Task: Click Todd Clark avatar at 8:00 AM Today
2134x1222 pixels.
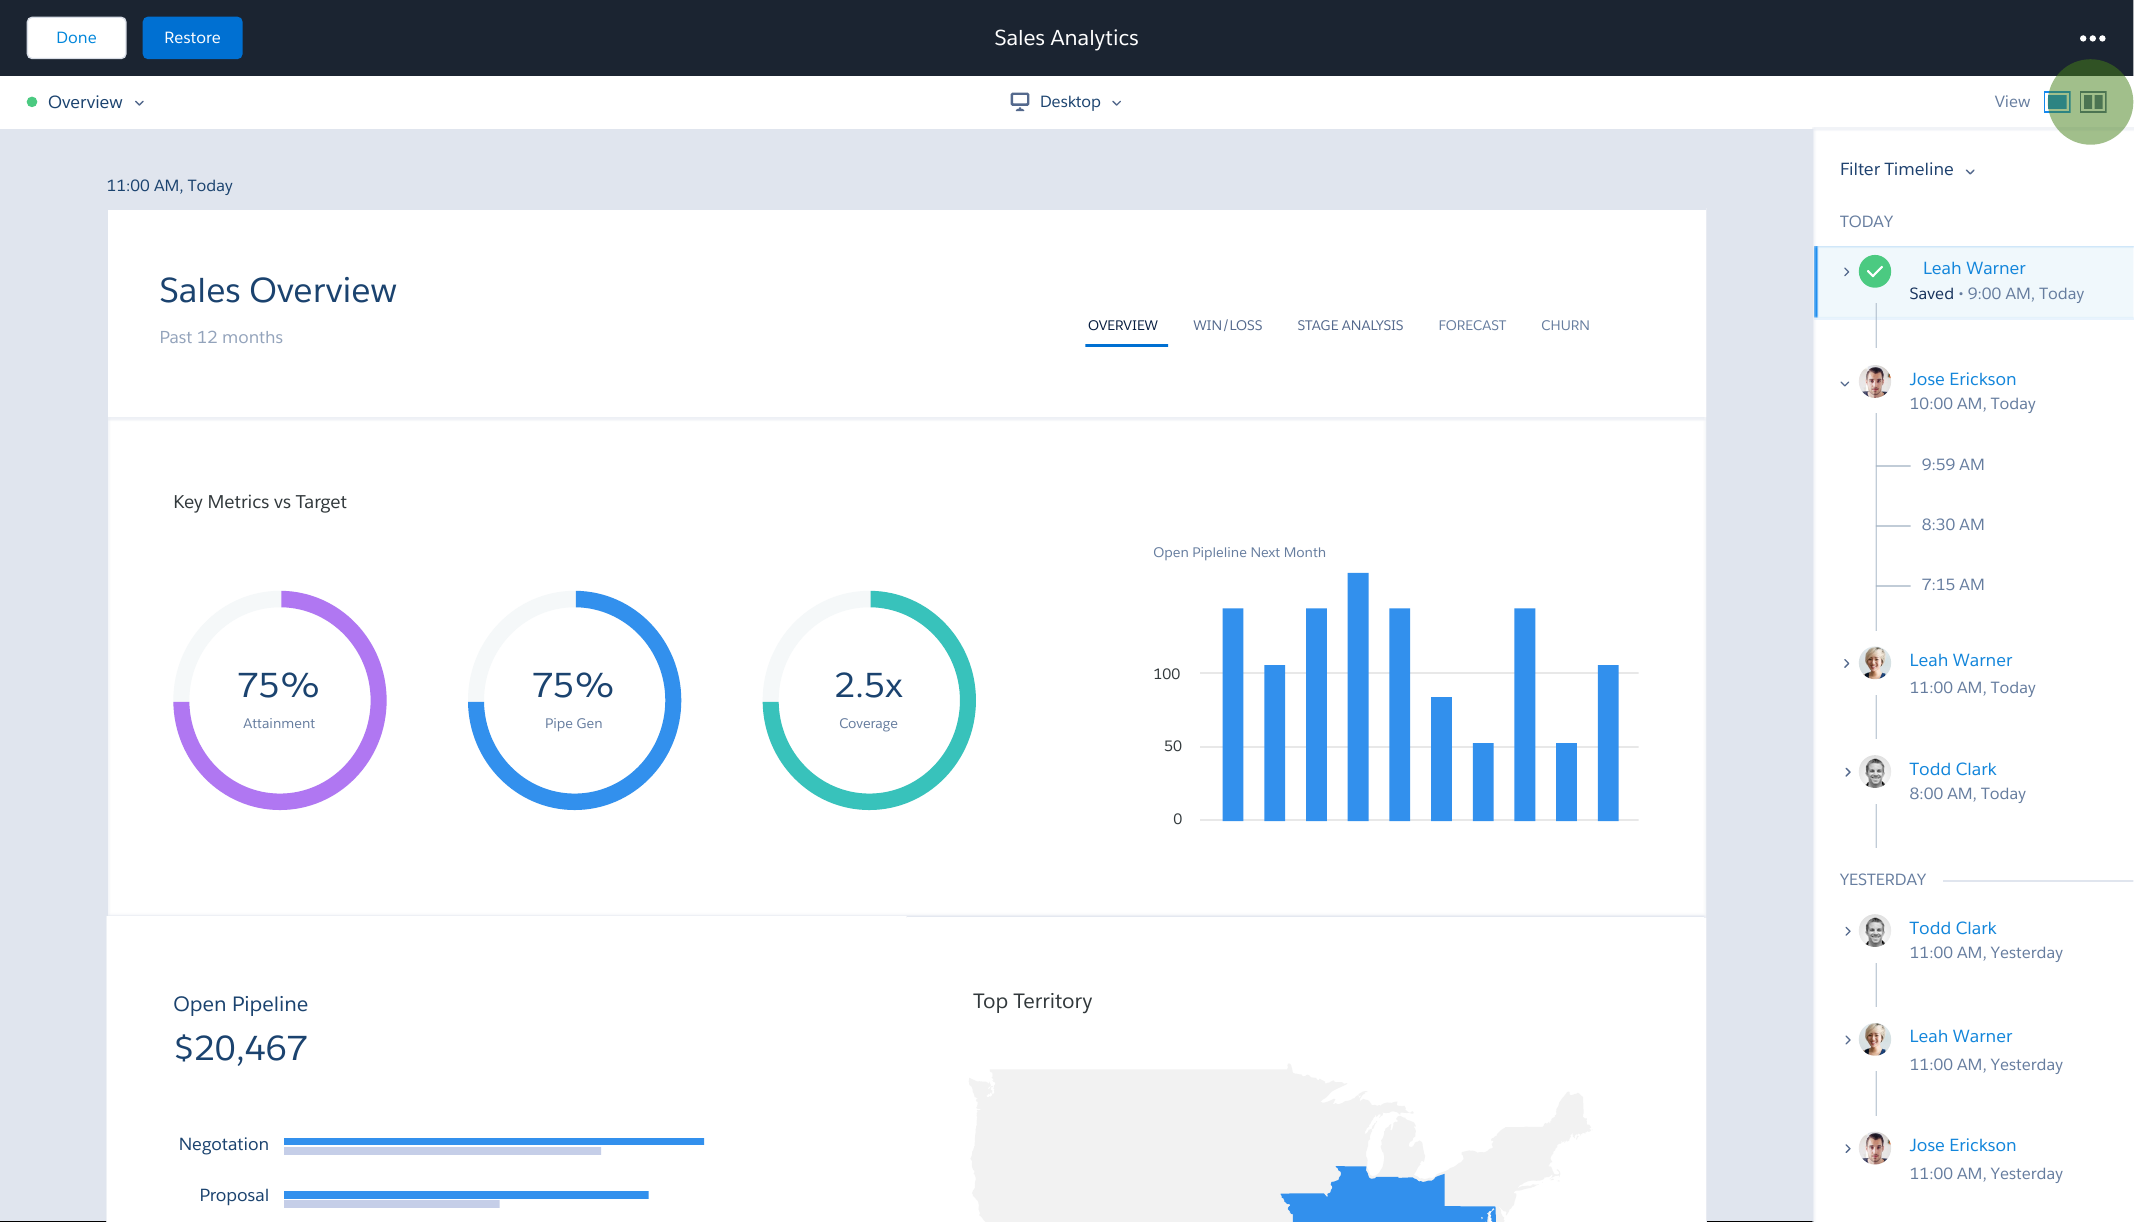Action: tap(1875, 771)
